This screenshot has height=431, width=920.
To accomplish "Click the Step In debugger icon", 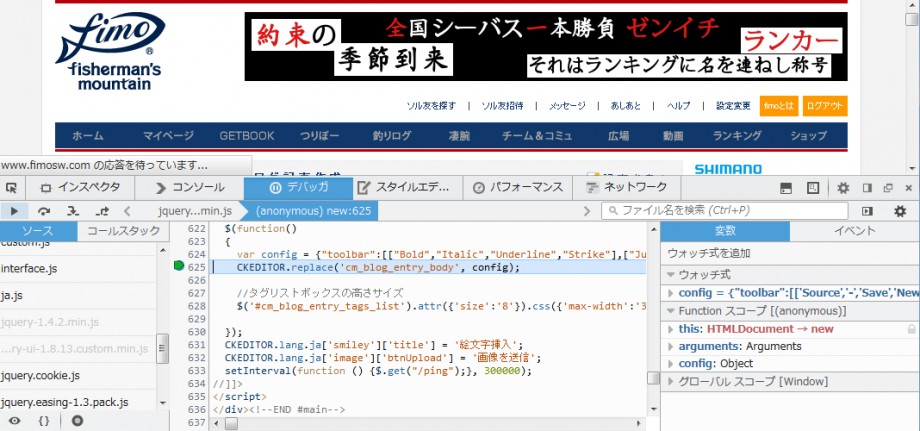I will 73,211.
